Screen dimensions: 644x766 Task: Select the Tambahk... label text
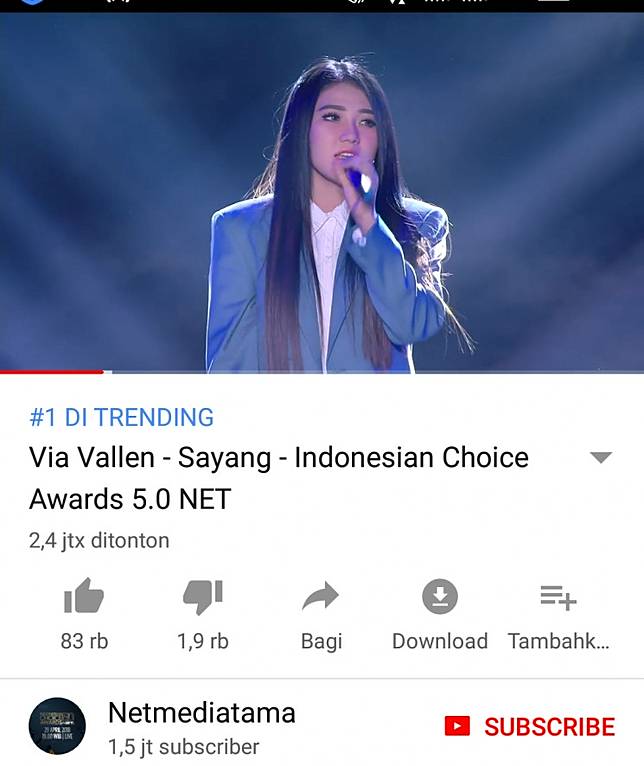click(558, 641)
